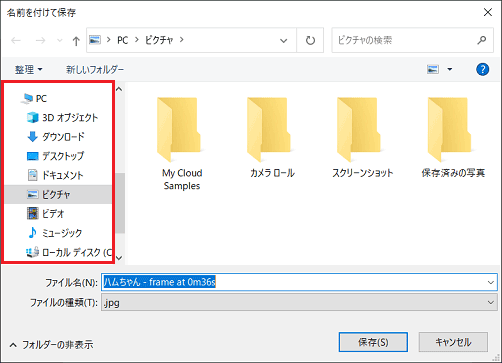
Task: Open the file name dropdown arrow
Action: tap(491, 282)
